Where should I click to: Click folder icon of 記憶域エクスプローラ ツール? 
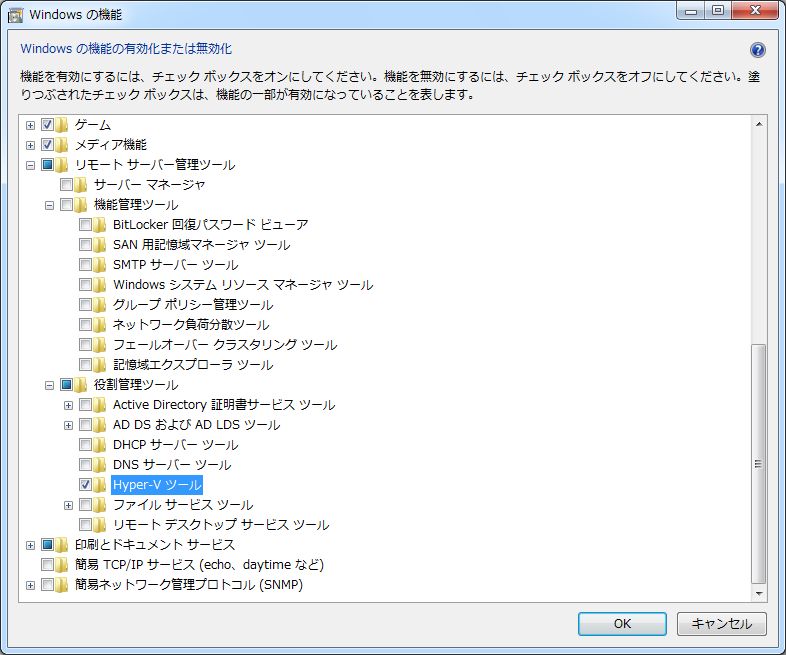(x=100, y=365)
